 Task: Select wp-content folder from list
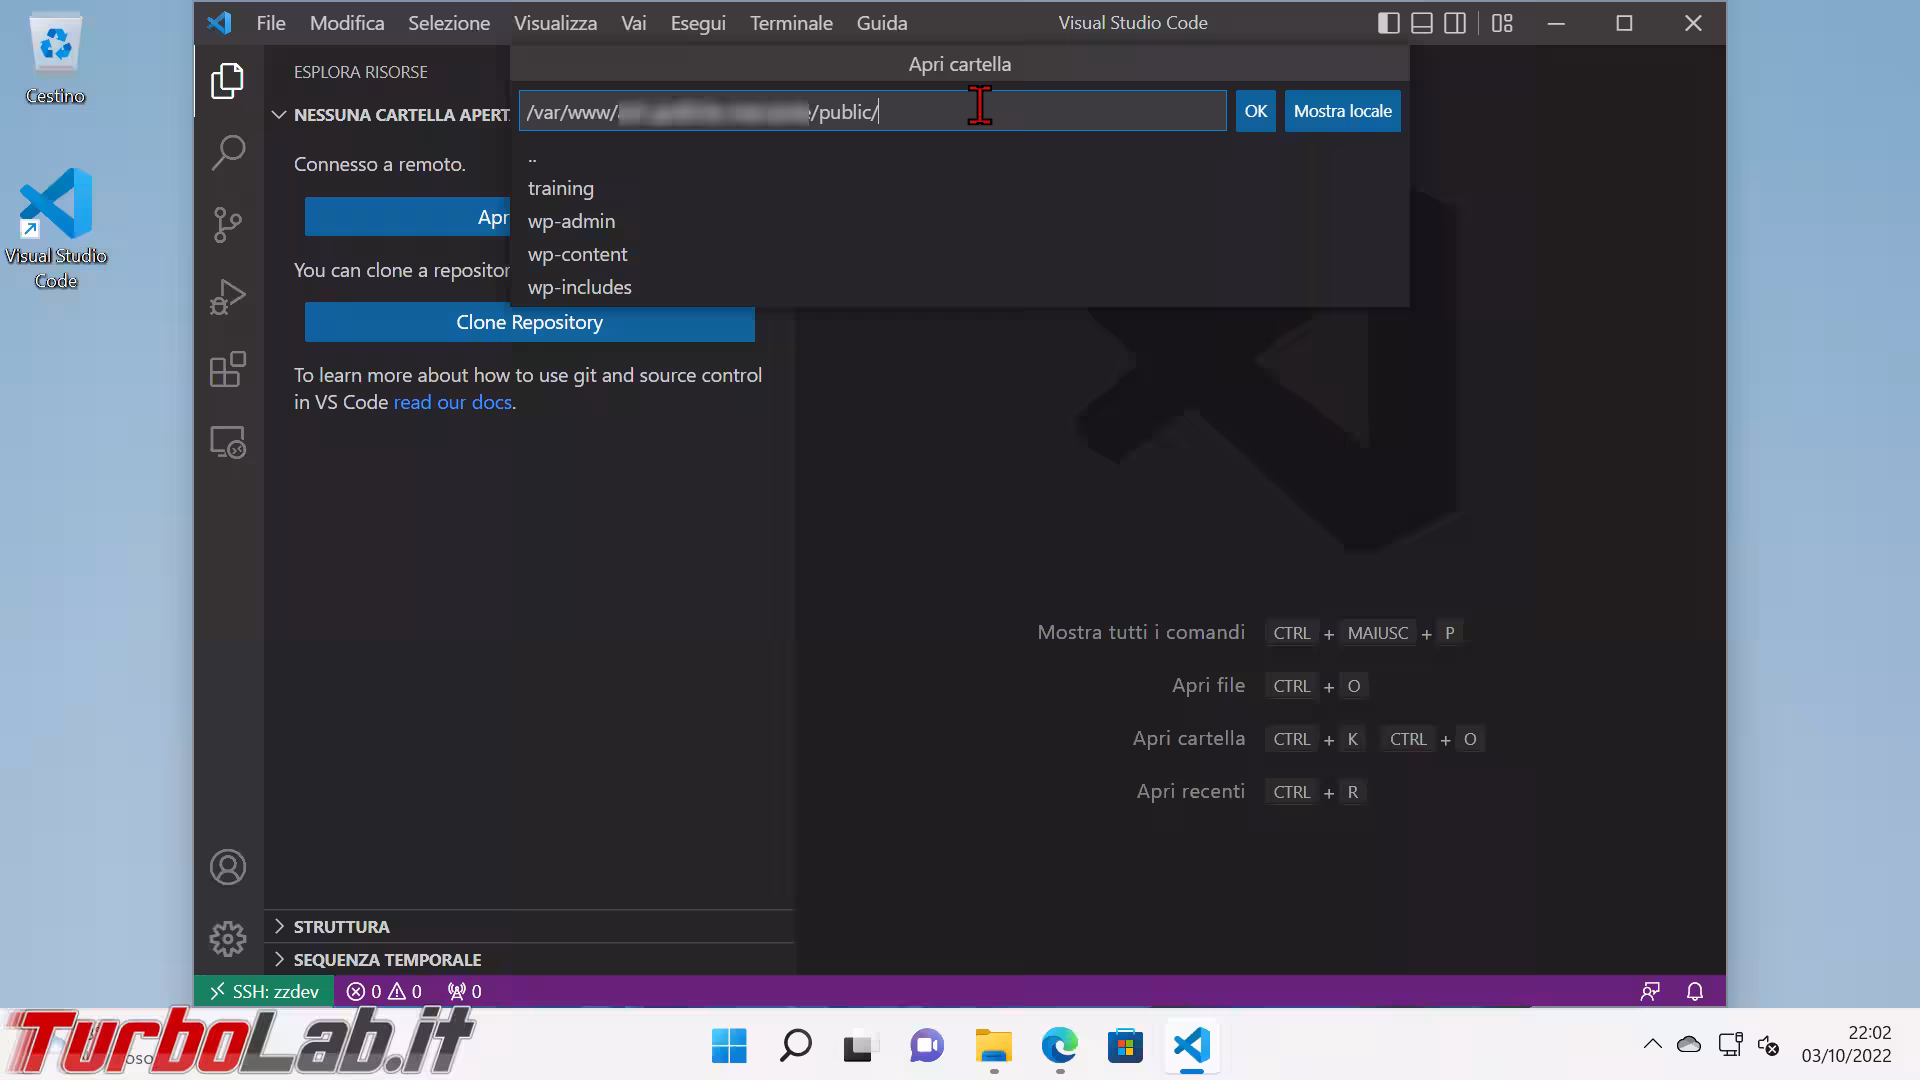point(577,254)
